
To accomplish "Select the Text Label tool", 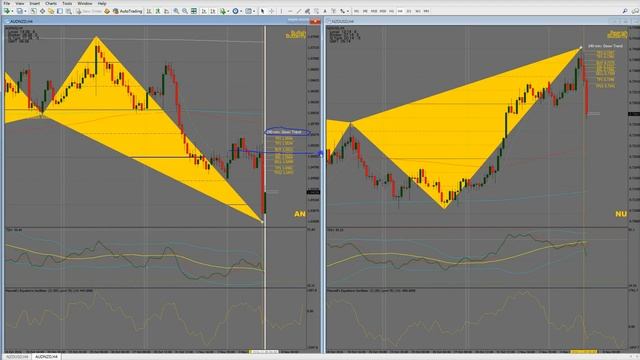I will [x=333, y=11].
